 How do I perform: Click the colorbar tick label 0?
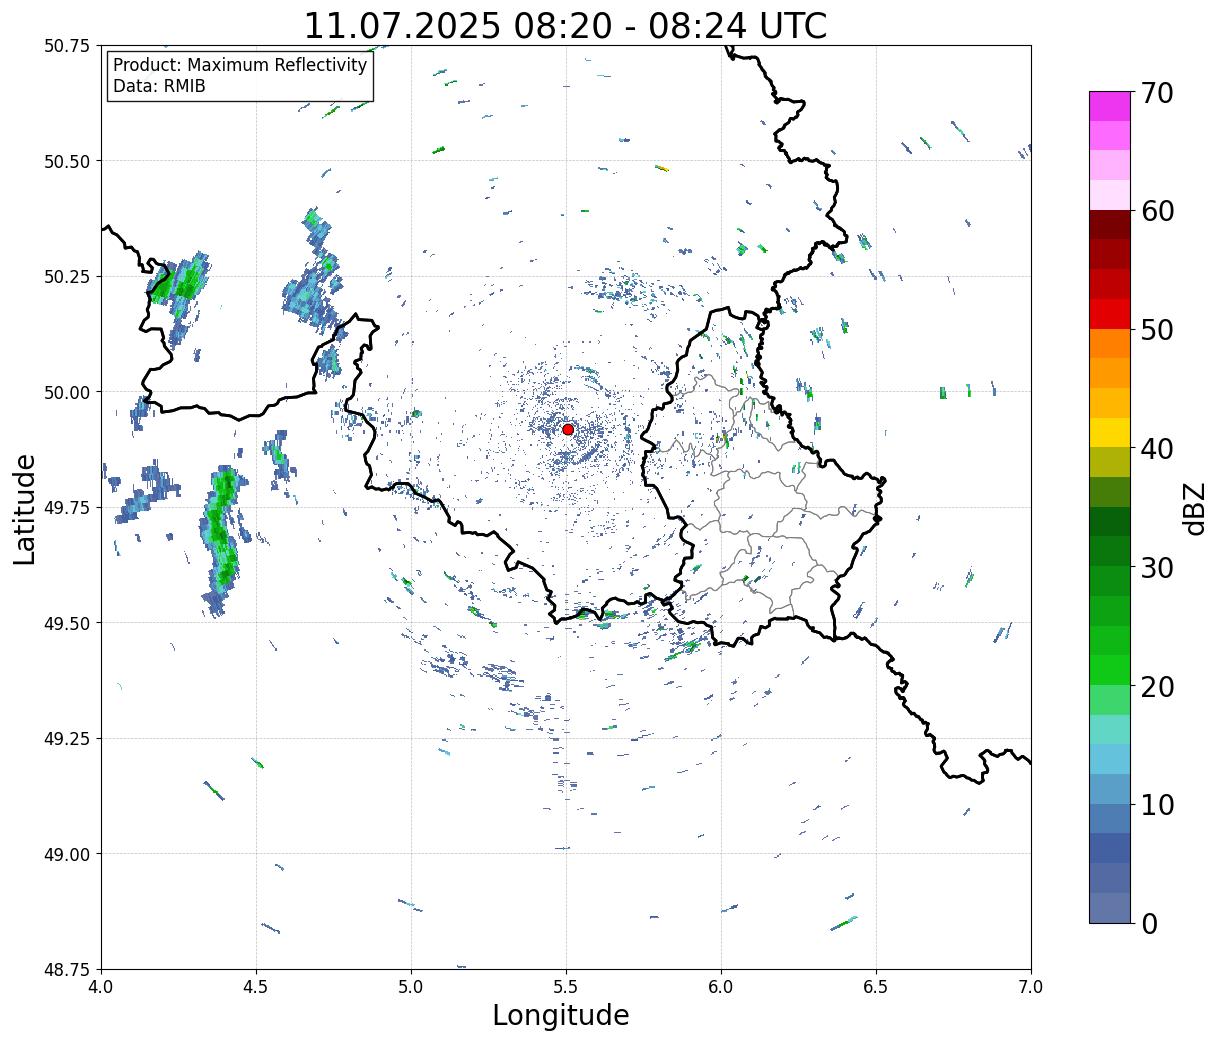1149,923
